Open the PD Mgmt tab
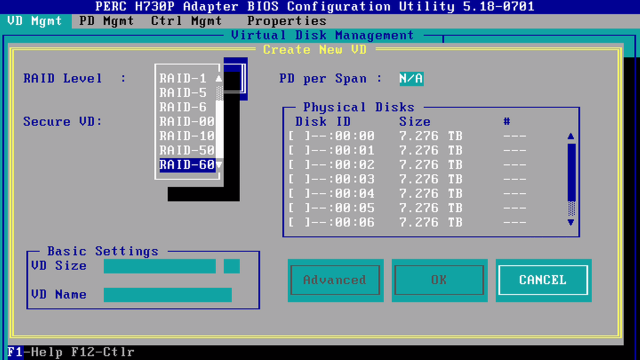The width and height of the screenshot is (640, 360). pos(107,21)
